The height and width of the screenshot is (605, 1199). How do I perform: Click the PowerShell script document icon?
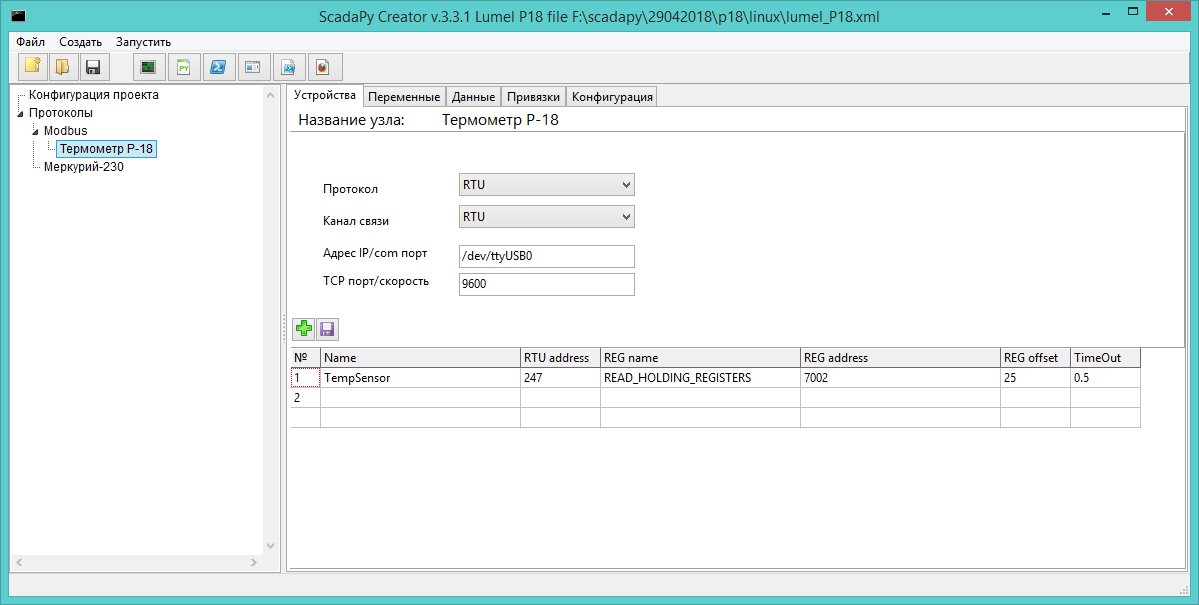288,67
